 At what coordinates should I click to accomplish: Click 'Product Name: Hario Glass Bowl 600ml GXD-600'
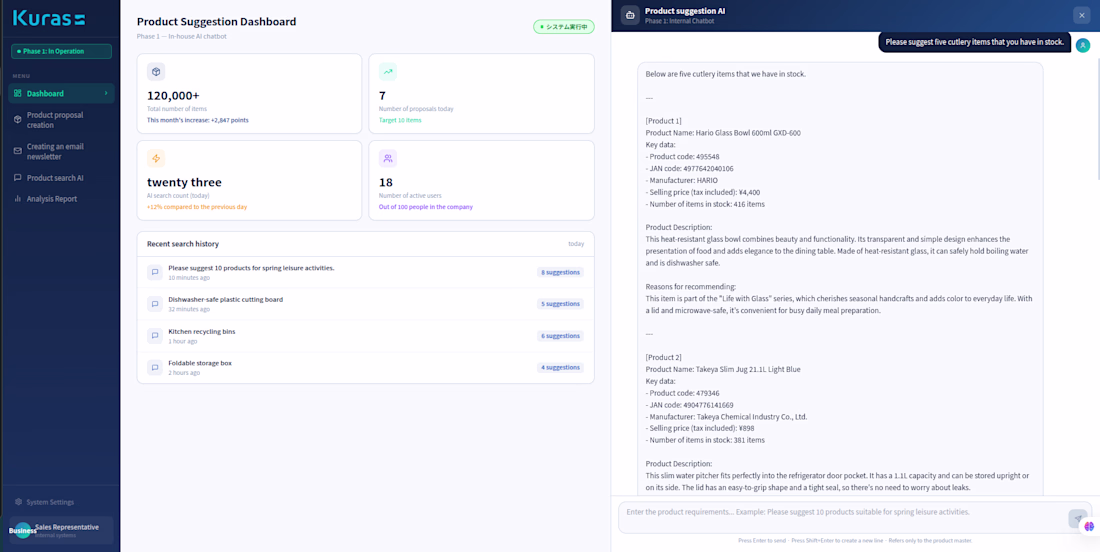723,133
